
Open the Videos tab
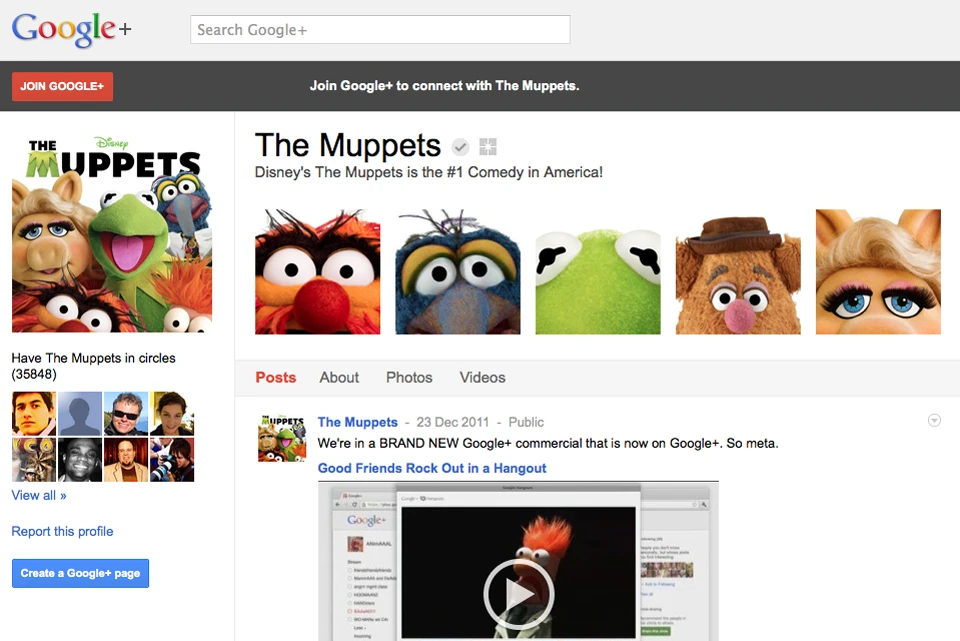click(482, 377)
